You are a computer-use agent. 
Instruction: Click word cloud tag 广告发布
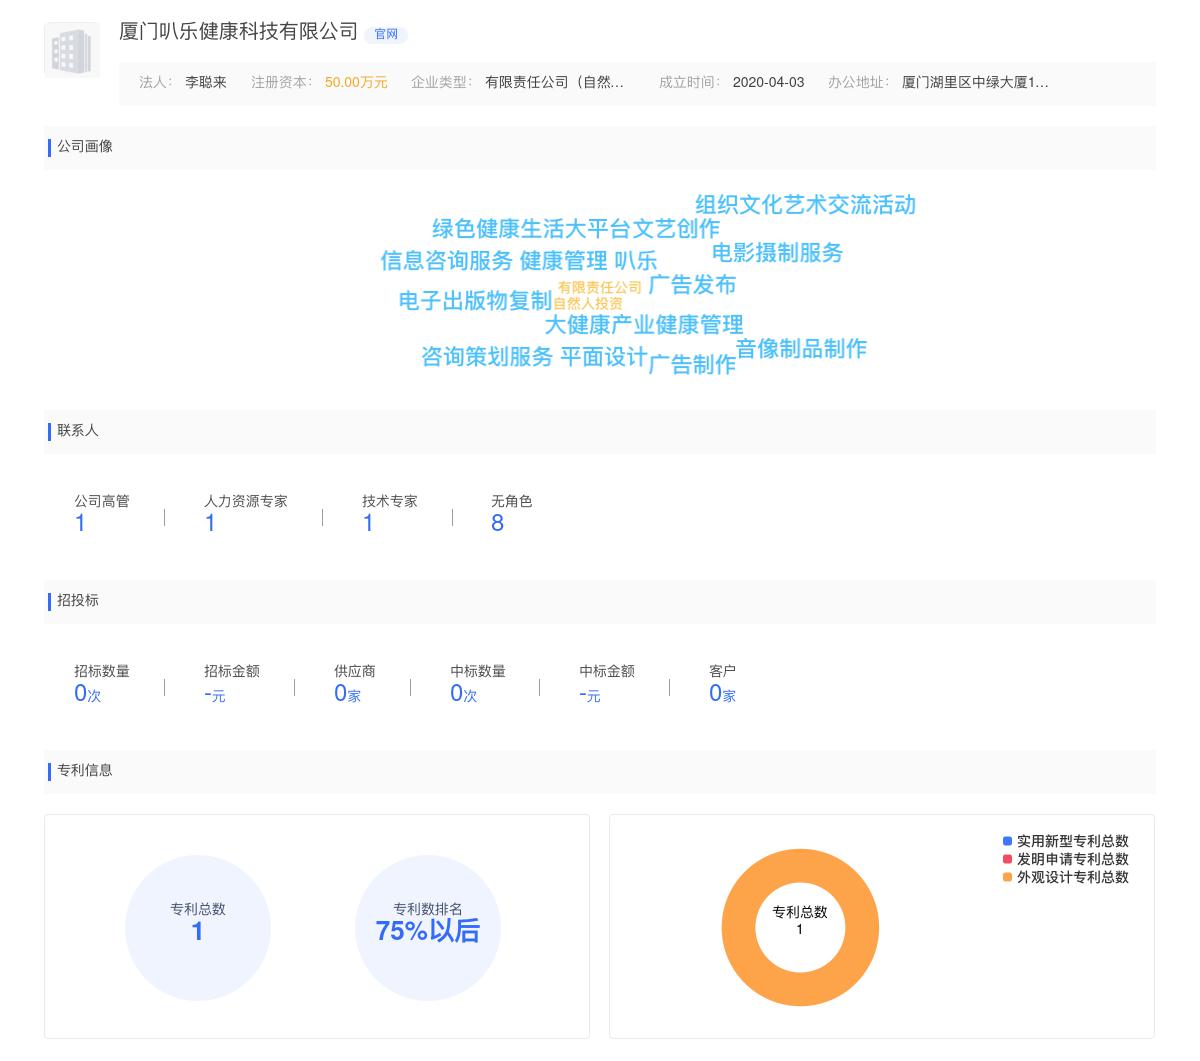692,285
